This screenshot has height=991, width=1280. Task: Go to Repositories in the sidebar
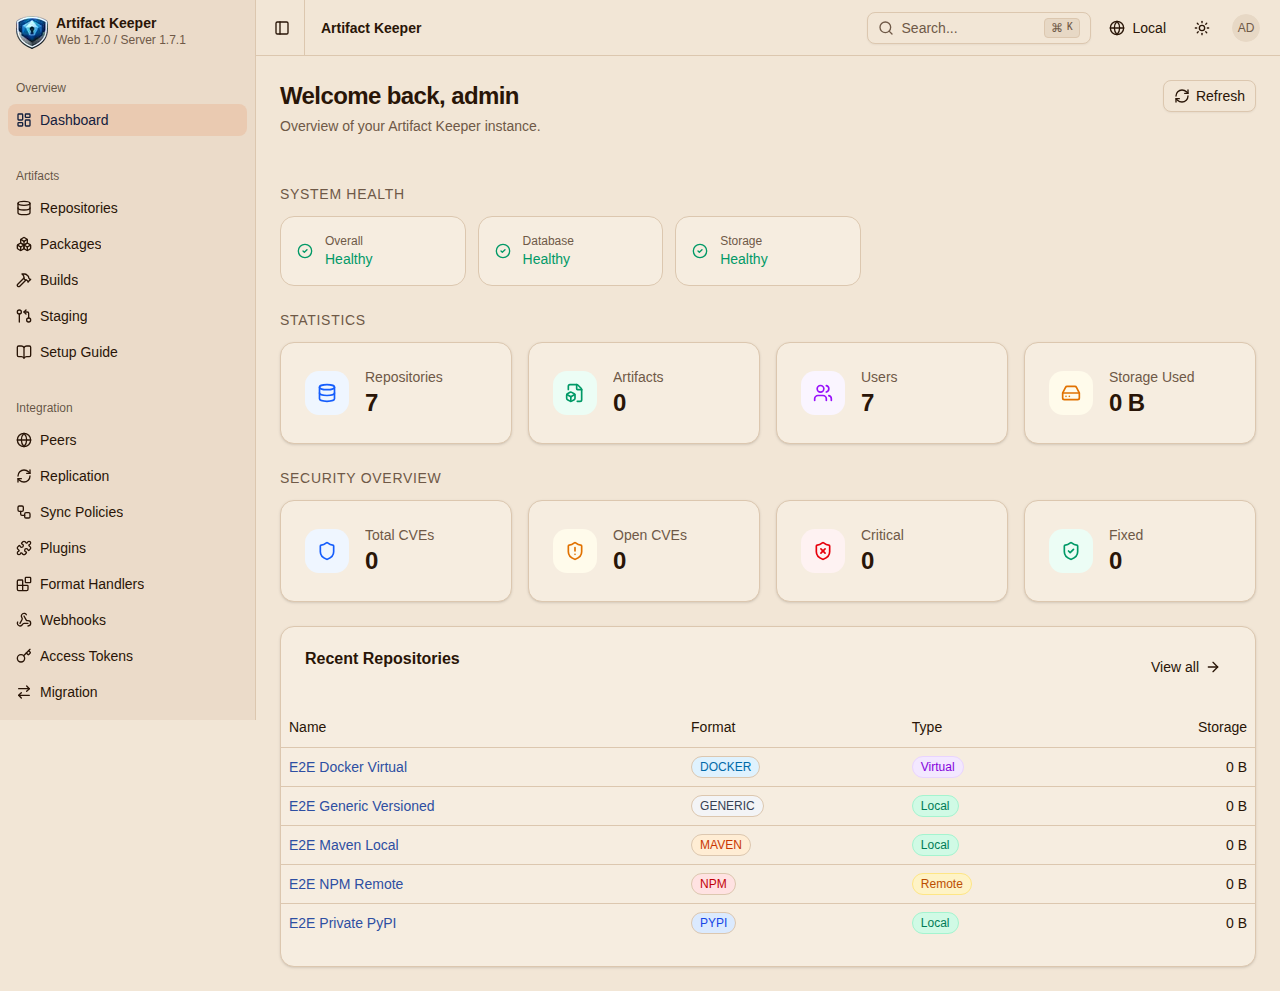point(127,208)
